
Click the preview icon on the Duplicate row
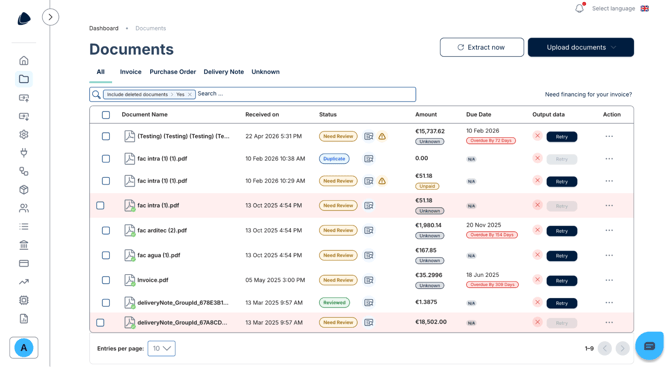pyautogui.click(x=369, y=159)
